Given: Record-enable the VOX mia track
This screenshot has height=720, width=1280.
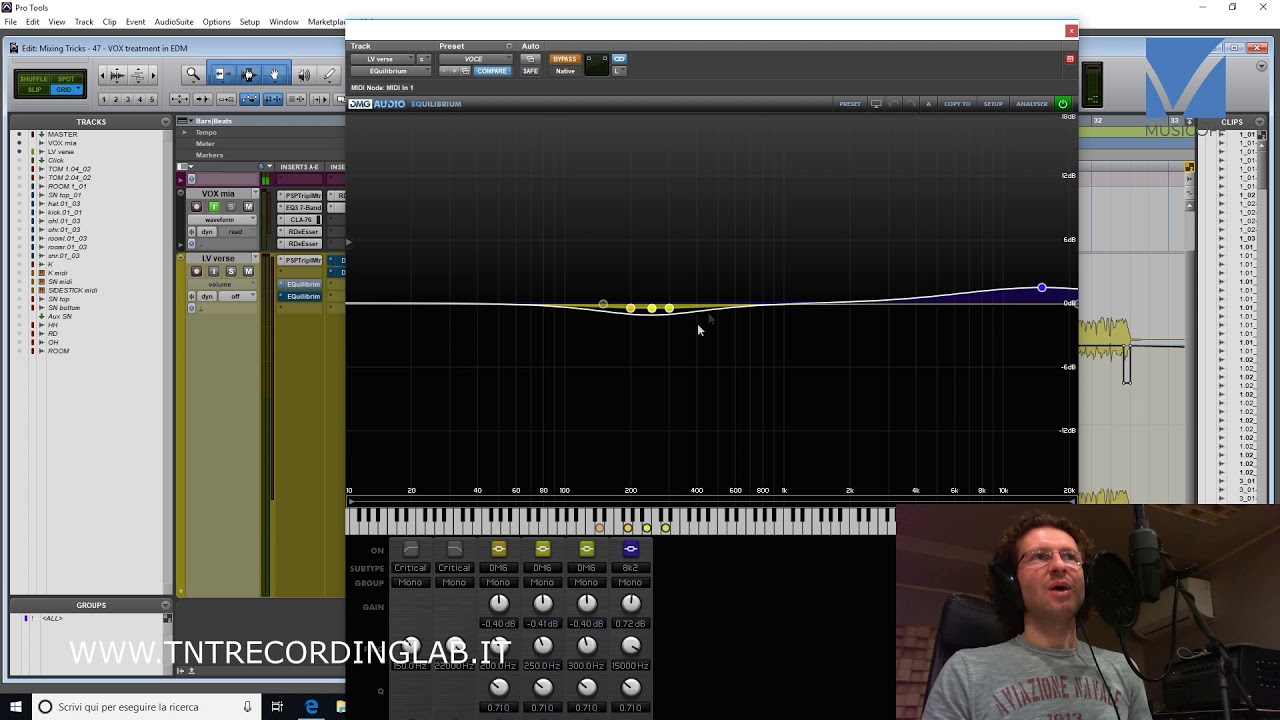Looking at the screenshot, I should (196, 207).
